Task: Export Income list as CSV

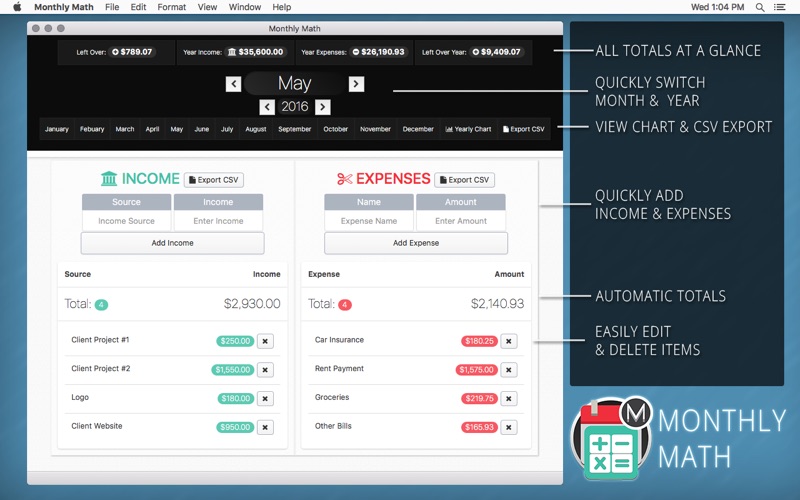Action: tap(214, 180)
